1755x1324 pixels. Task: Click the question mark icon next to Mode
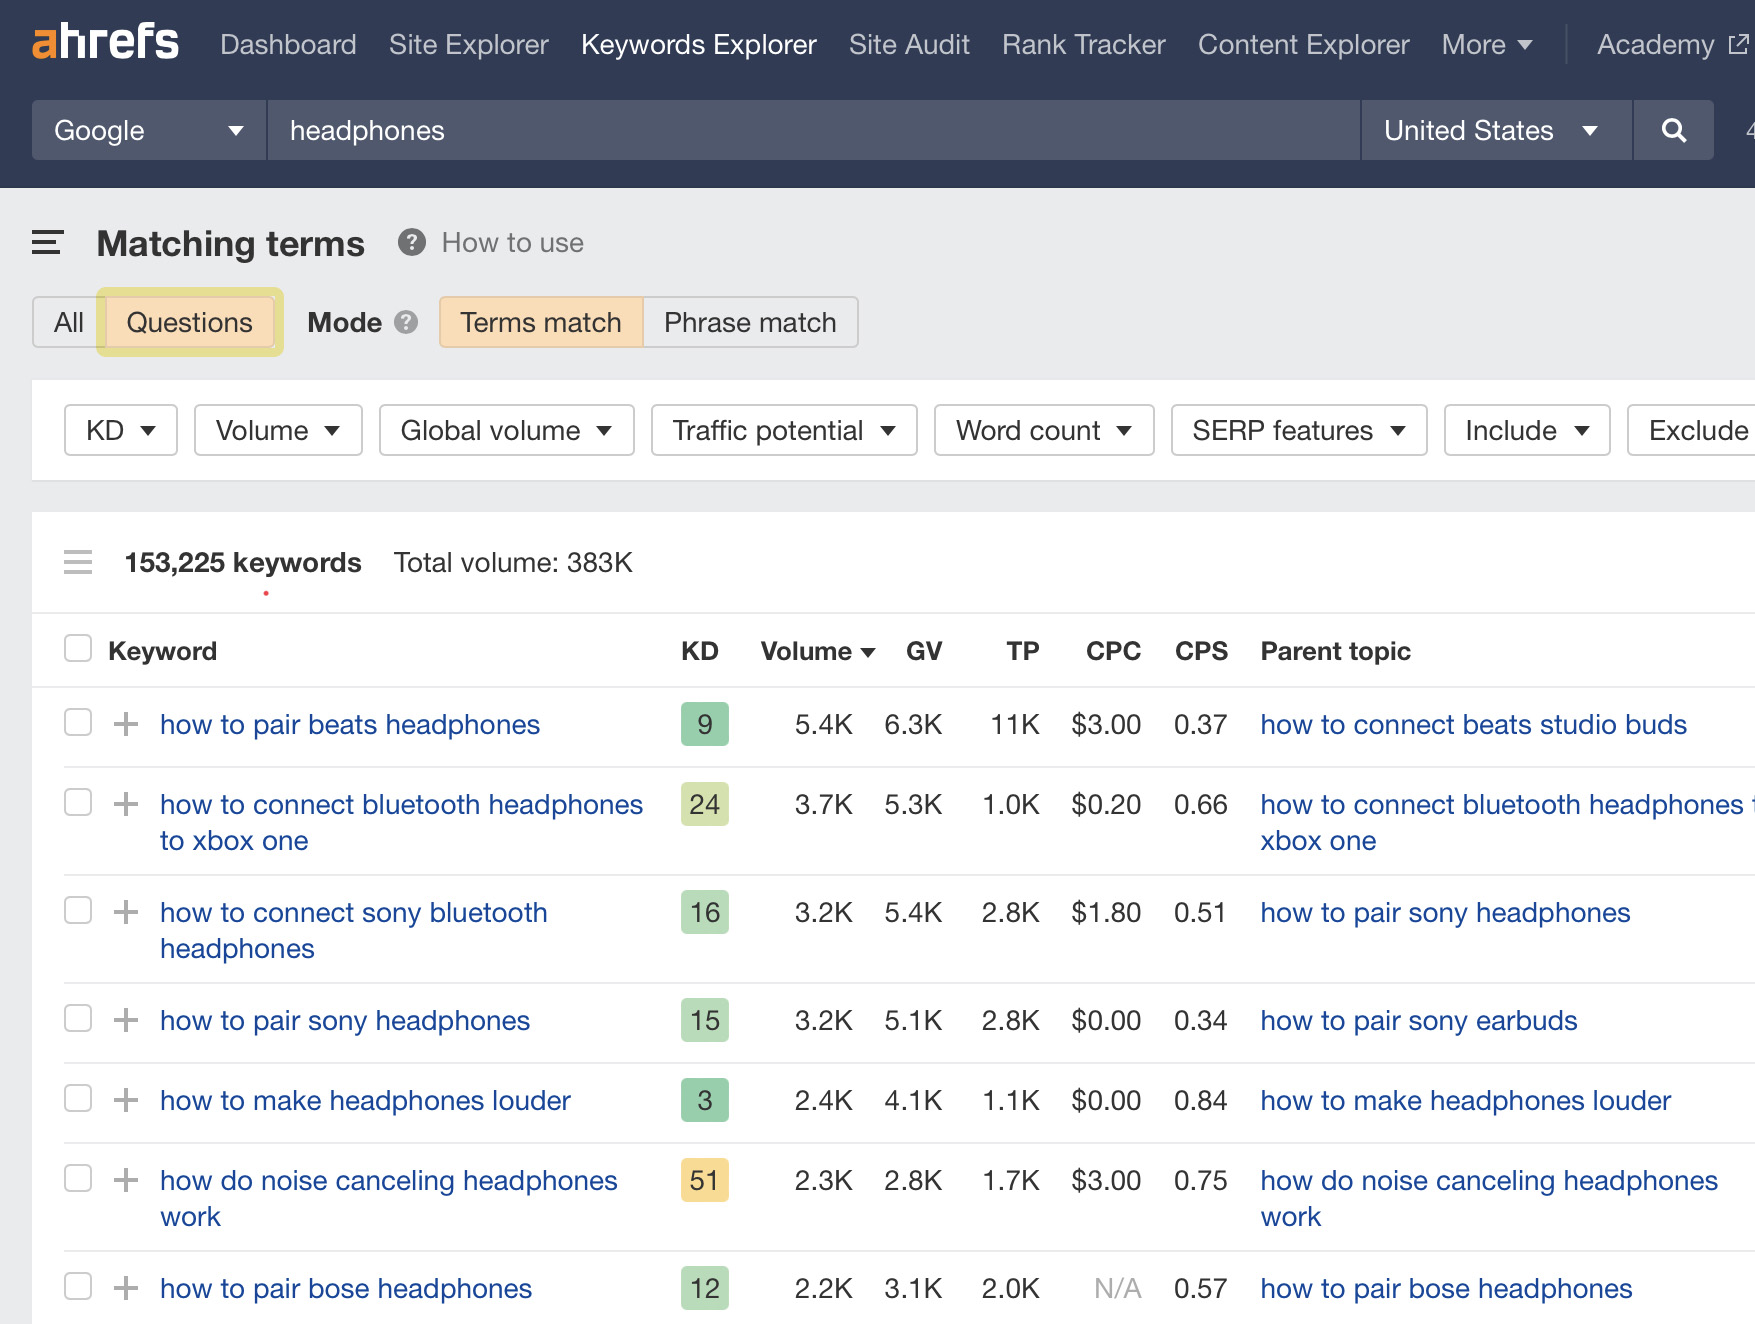pyautogui.click(x=406, y=322)
